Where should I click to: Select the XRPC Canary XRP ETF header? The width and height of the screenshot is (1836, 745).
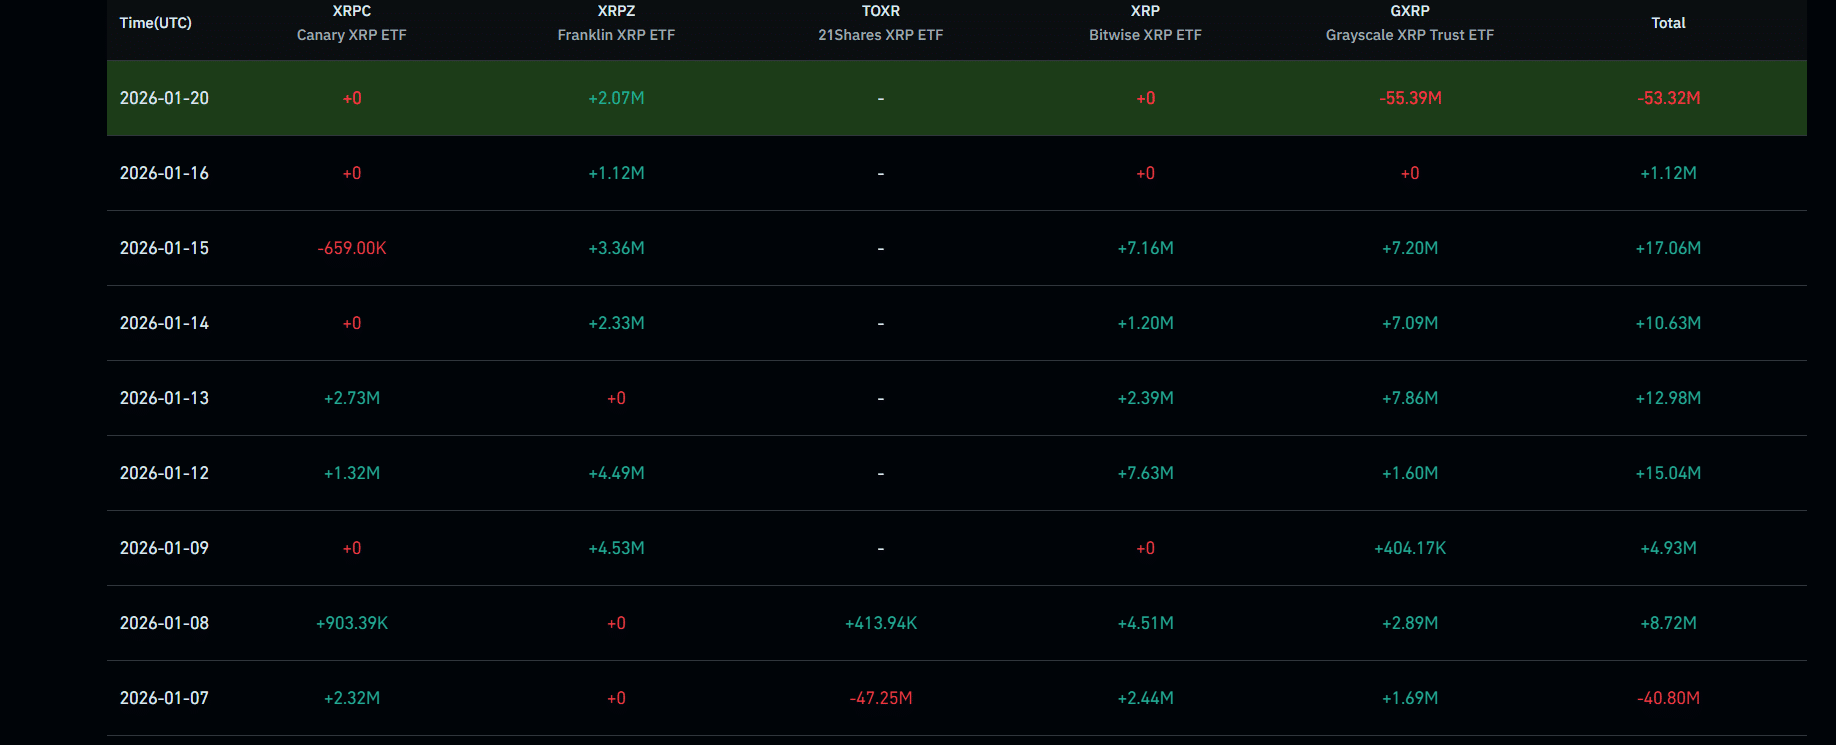(351, 23)
